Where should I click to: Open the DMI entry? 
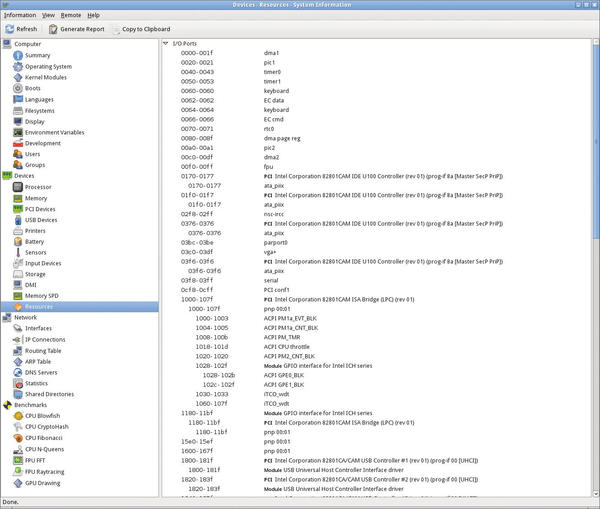pos(31,285)
